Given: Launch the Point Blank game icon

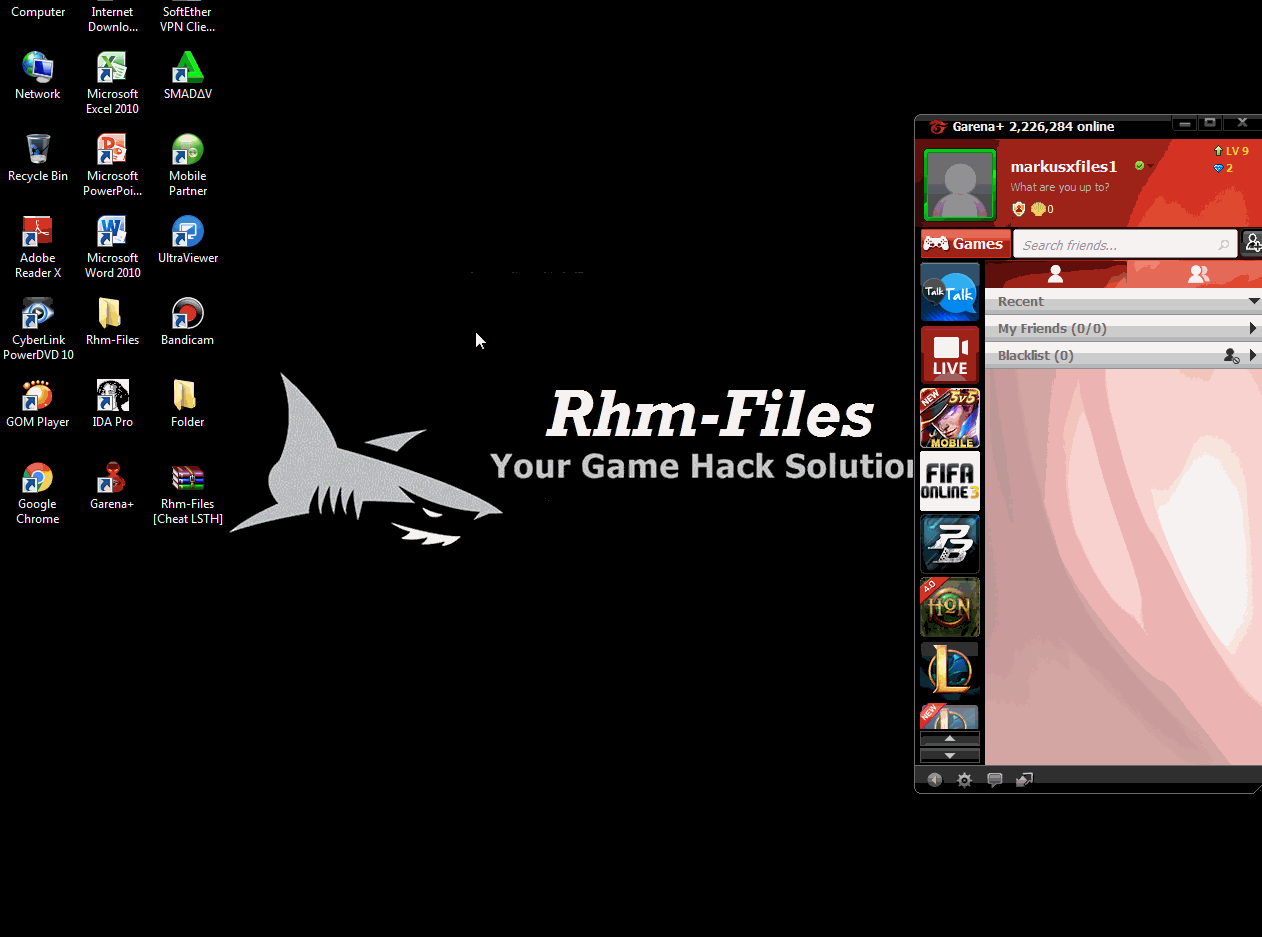Looking at the screenshot, I should [x=950, y=544].
